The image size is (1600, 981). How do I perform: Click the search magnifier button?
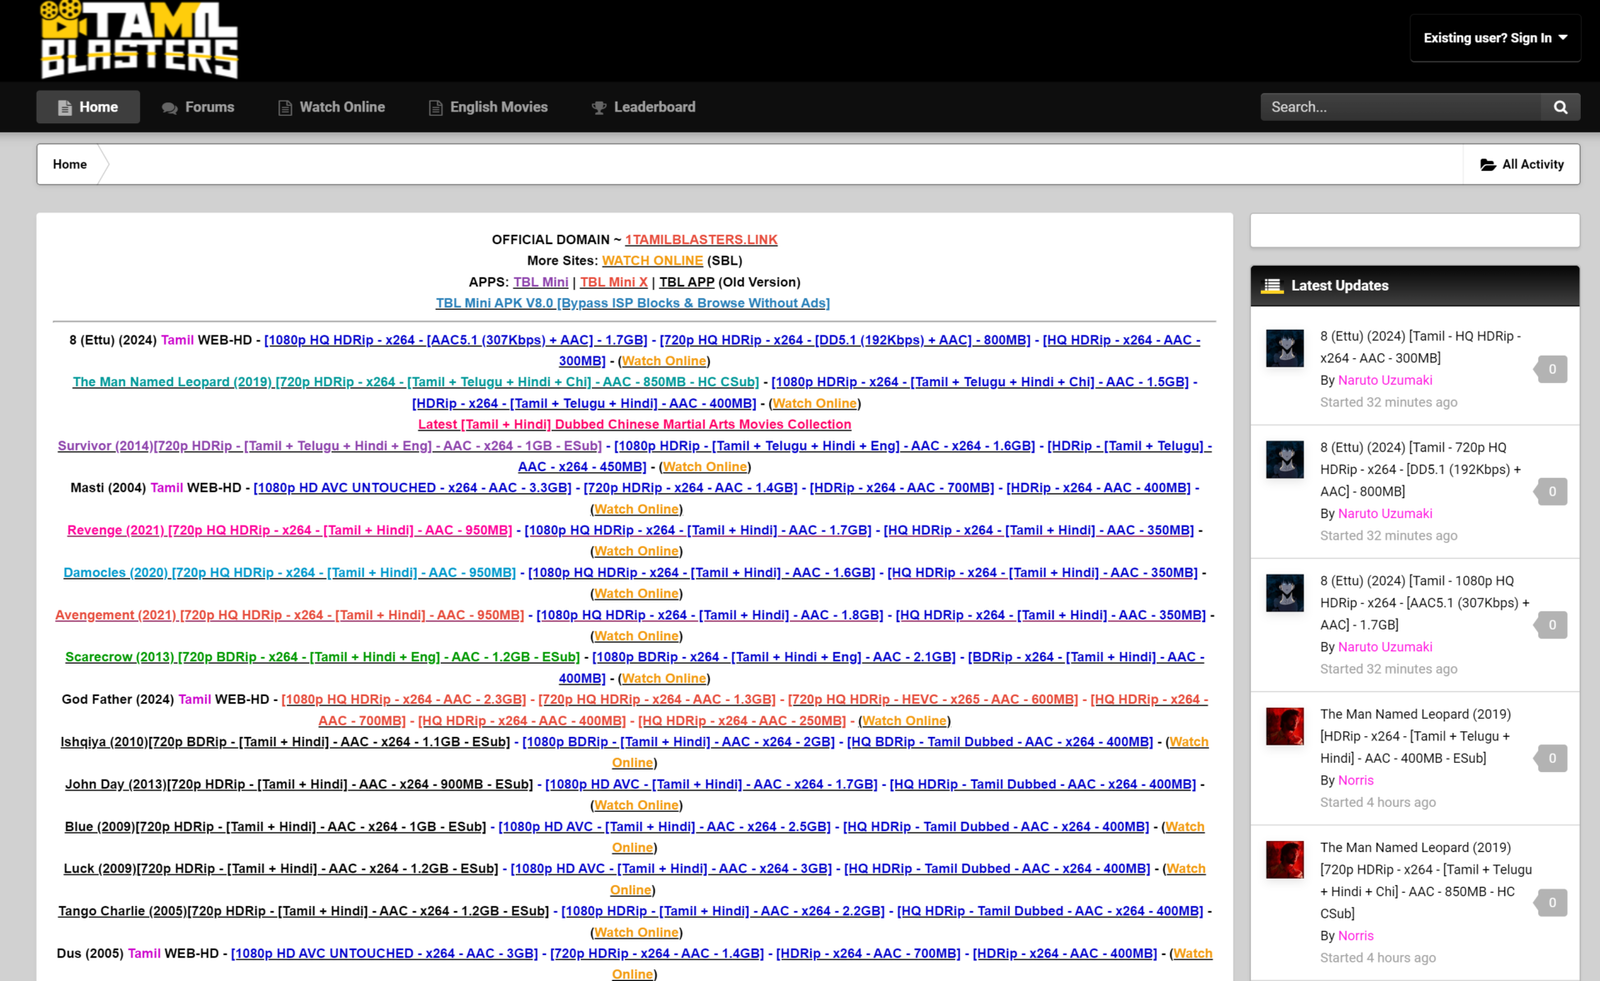click(1560, 107)
